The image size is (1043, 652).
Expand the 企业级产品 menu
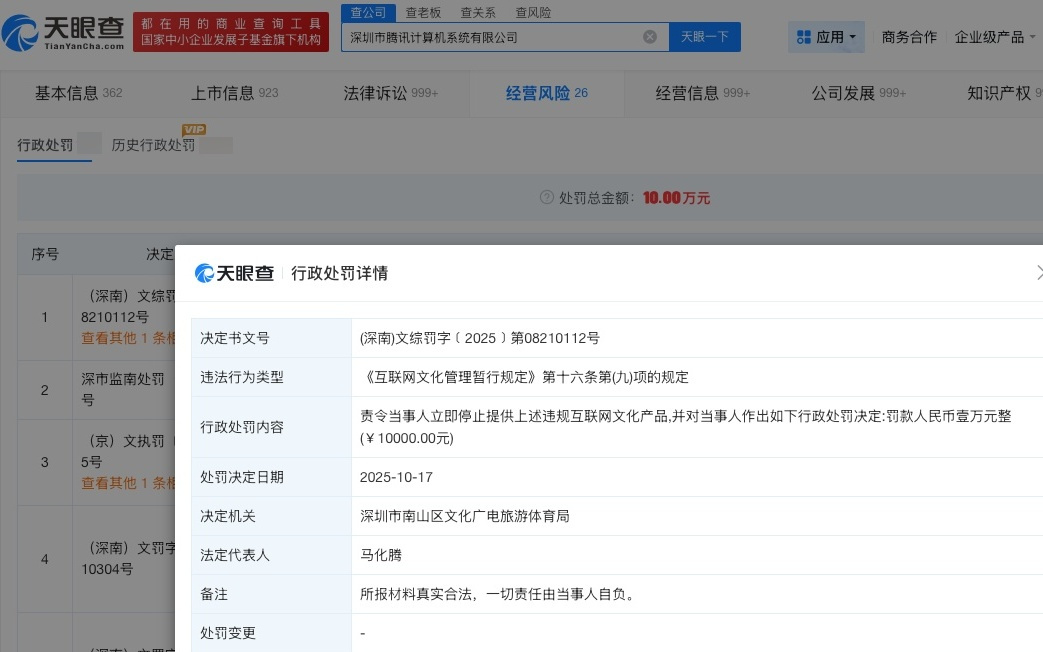pos(997,37)
